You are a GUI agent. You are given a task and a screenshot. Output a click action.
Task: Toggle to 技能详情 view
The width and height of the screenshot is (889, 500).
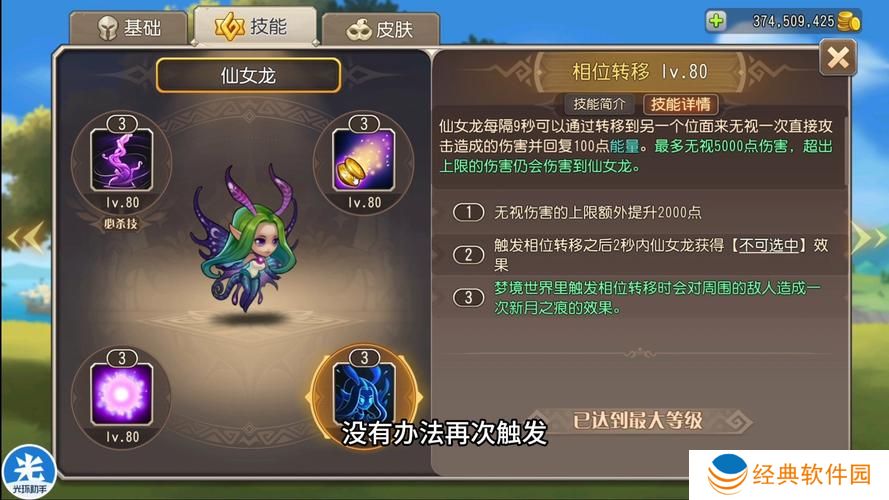(680, 104)
